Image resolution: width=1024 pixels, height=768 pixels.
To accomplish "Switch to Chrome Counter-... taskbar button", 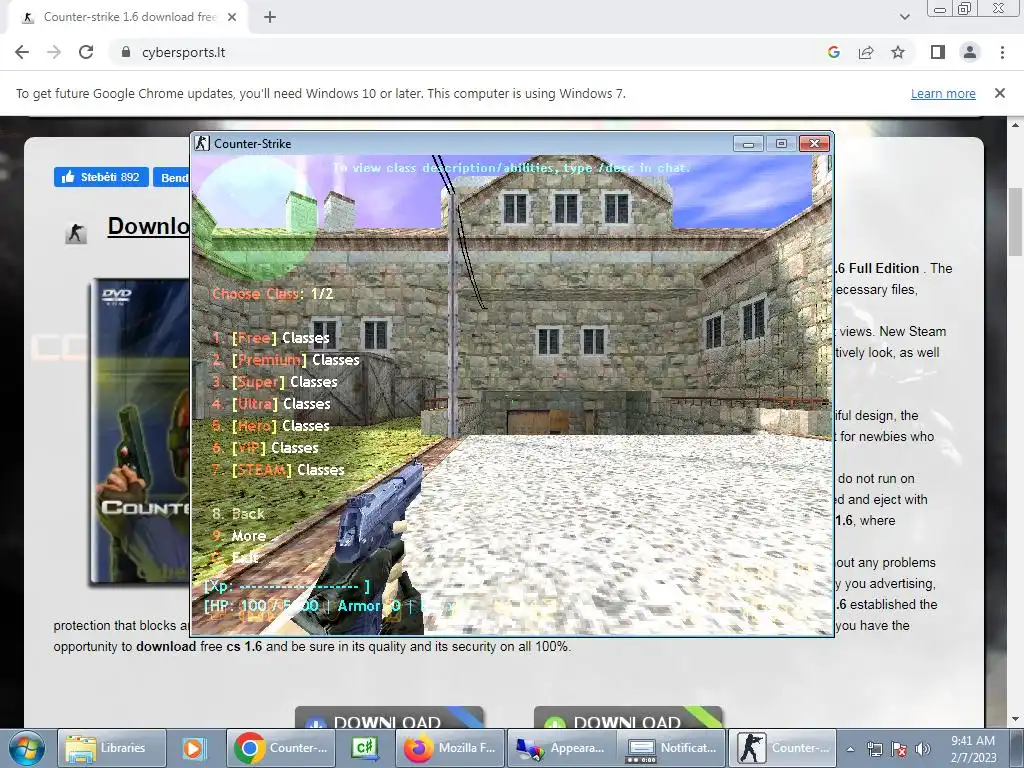I will [x=281, y=748].
